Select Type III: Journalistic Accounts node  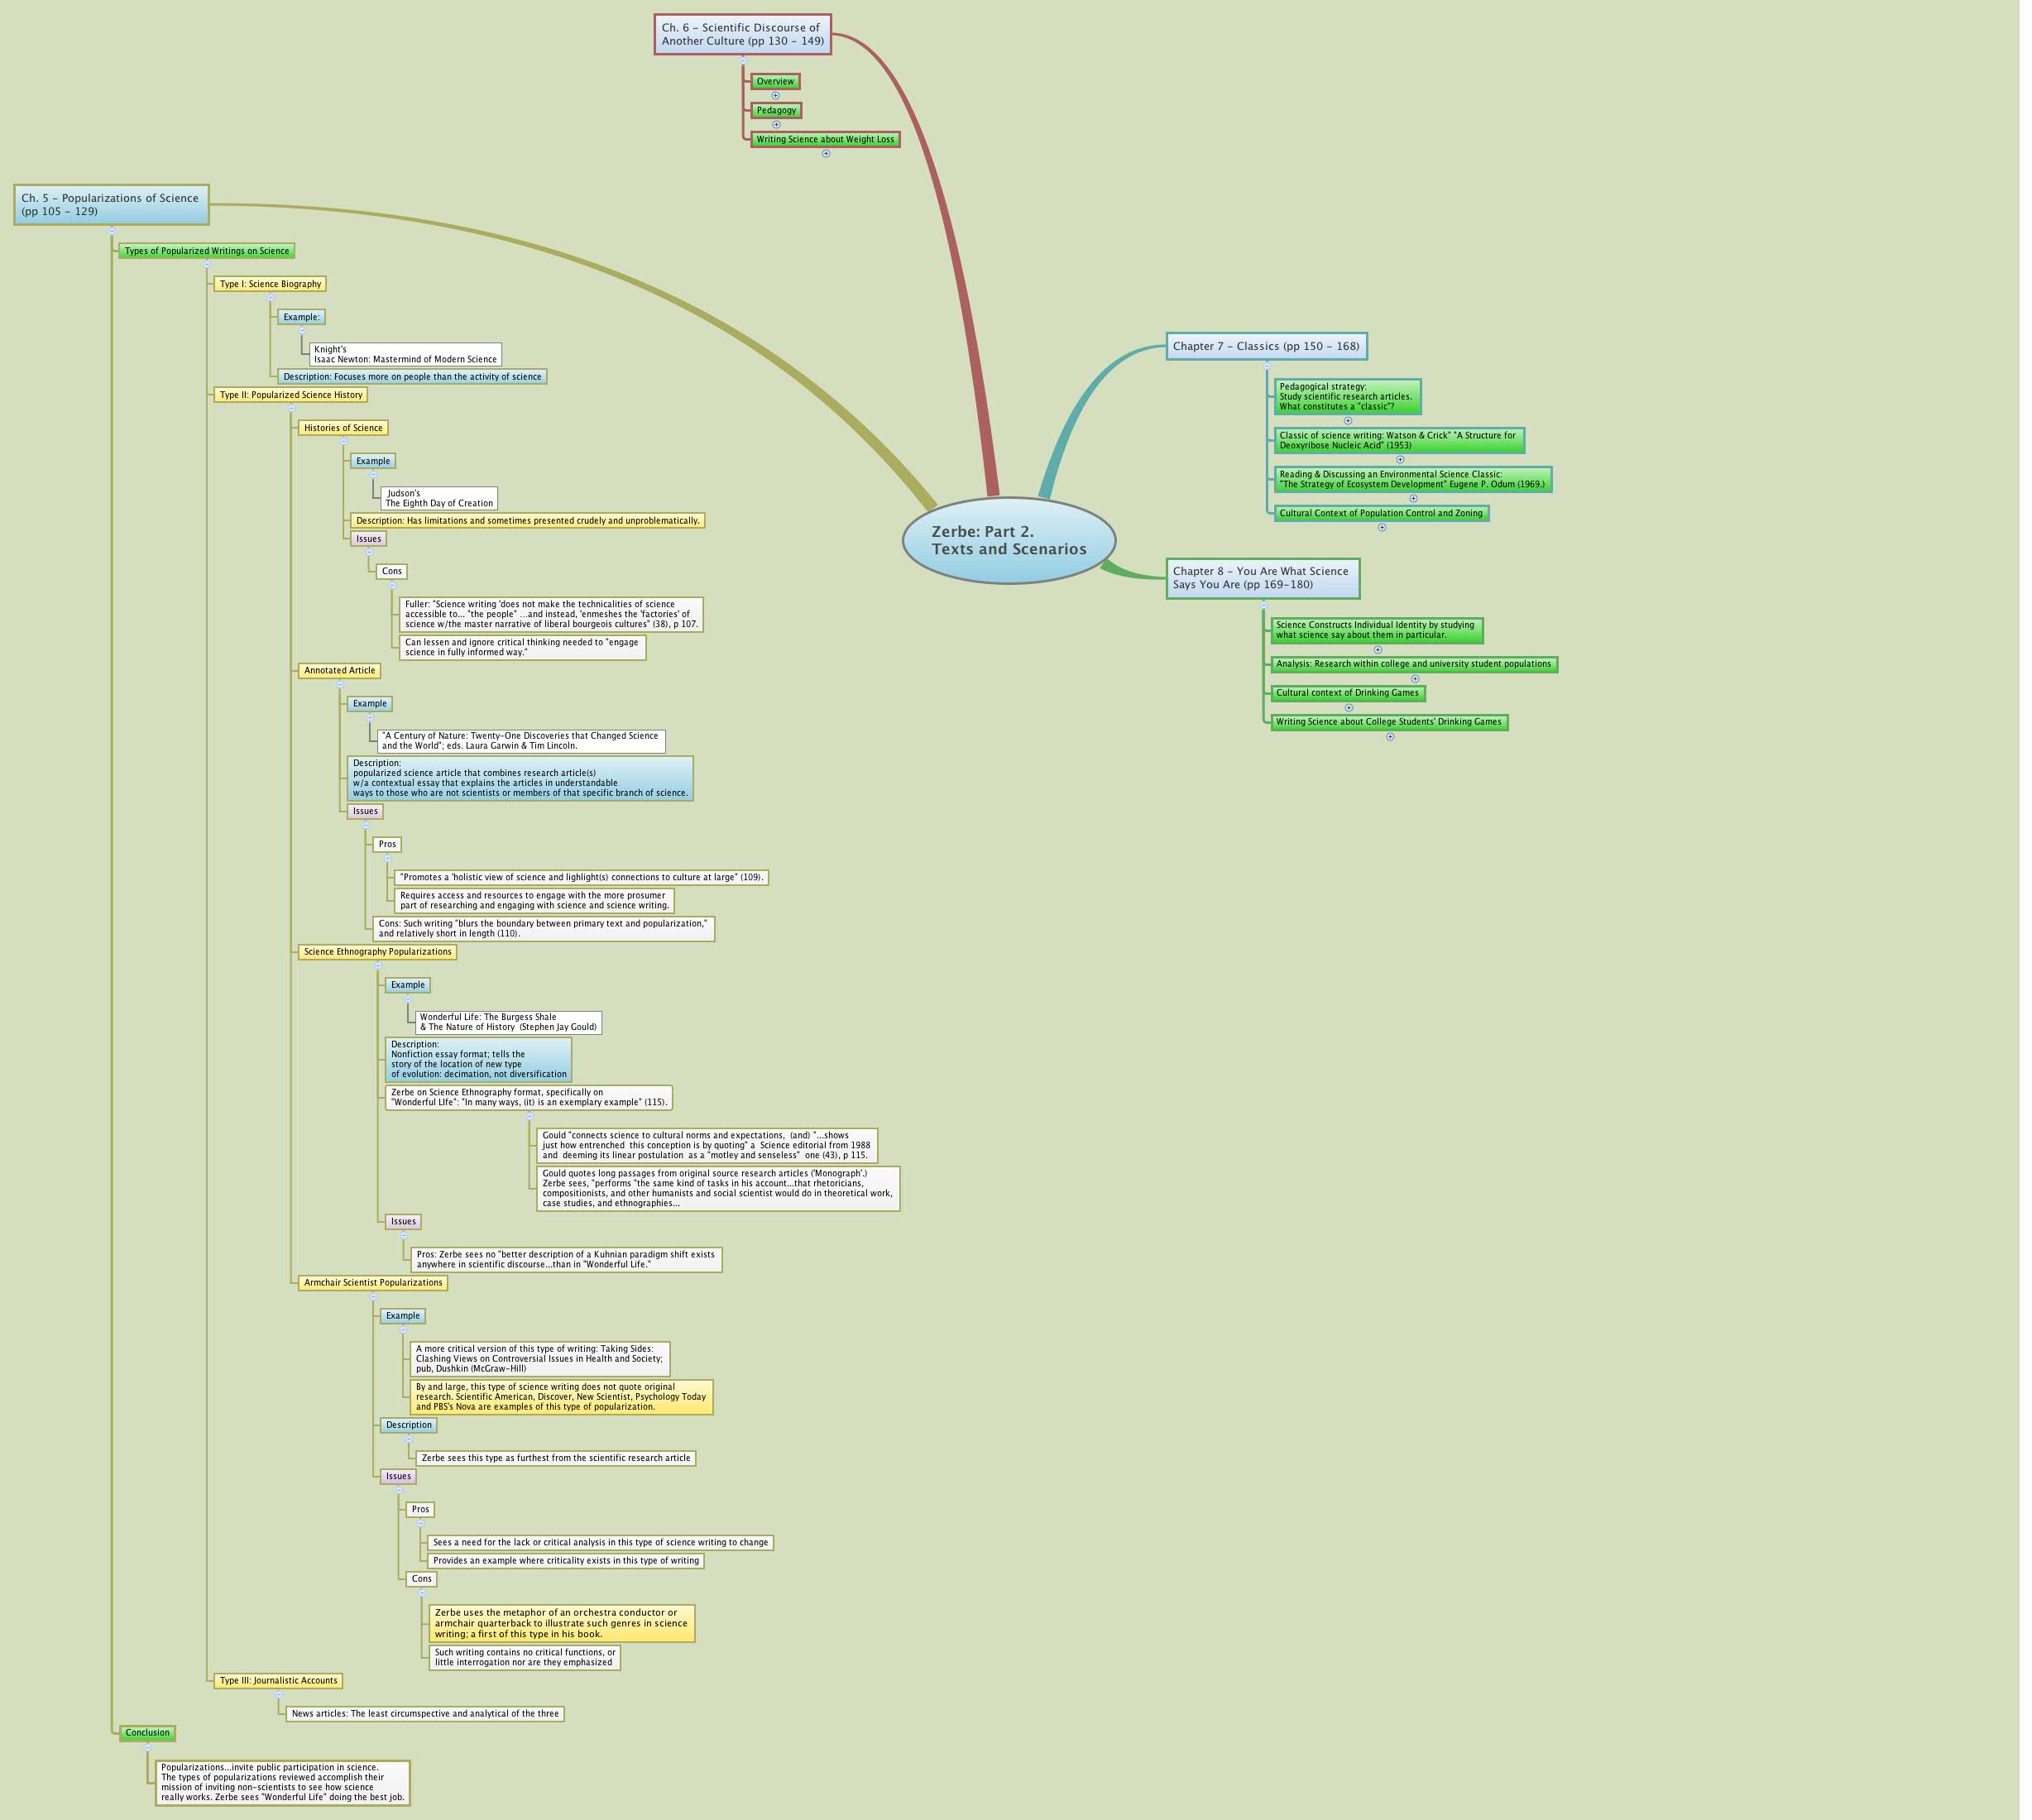(279, 1681)
